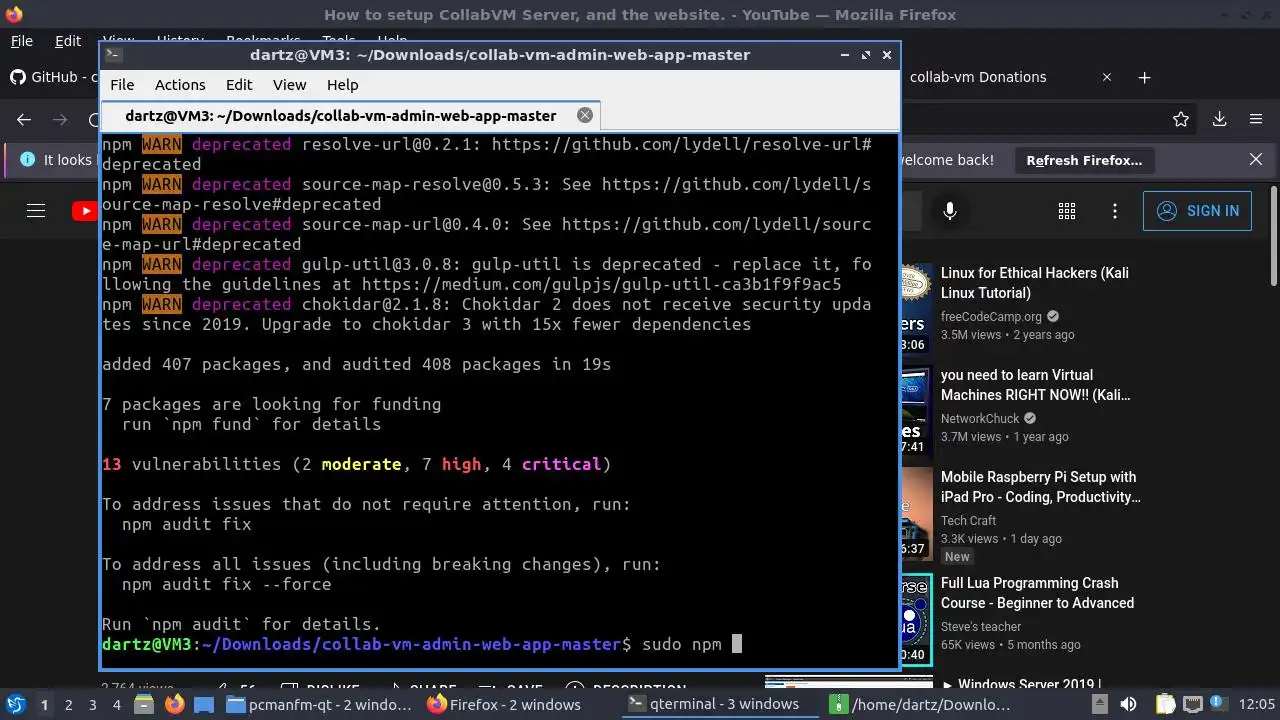
Task: Open the Help menu in qterminal
Action: click(342, 85)
